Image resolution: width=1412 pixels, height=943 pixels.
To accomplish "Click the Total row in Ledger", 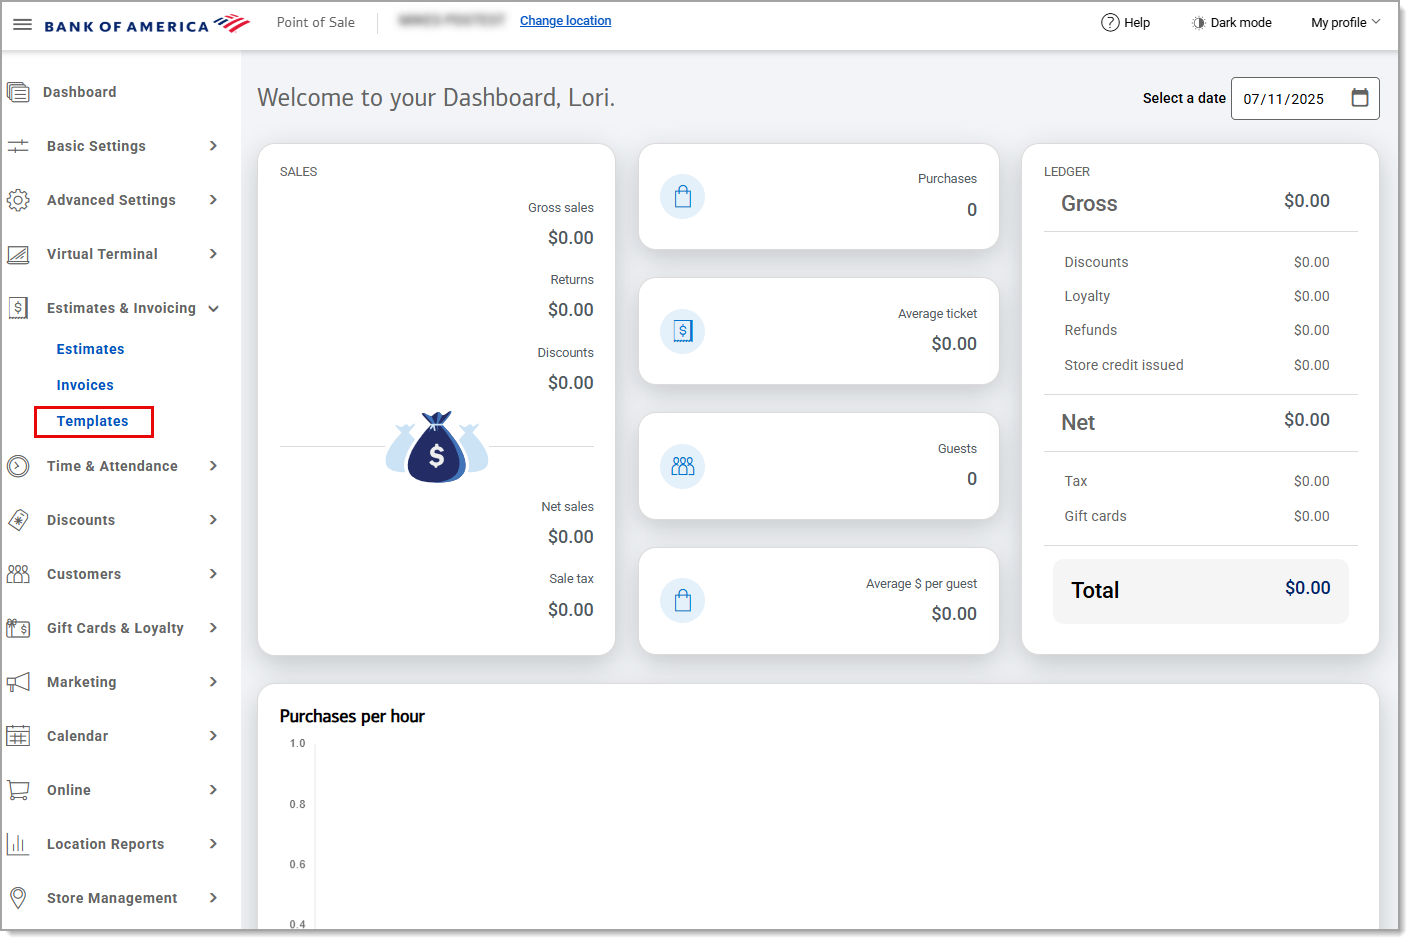I will (x=1200, y=591).
